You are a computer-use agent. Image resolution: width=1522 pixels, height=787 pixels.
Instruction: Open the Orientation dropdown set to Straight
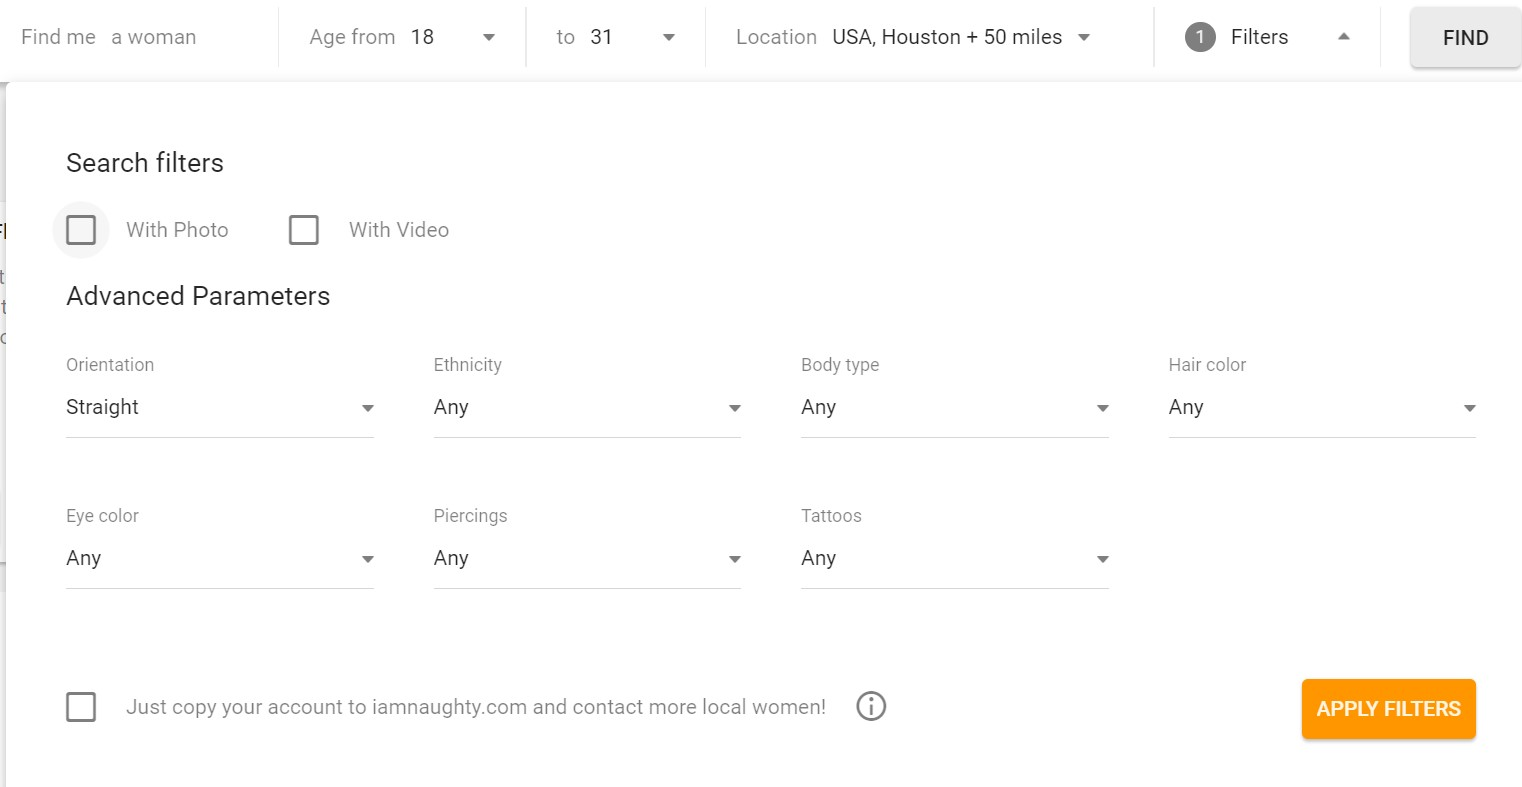(x=220, y=408)
